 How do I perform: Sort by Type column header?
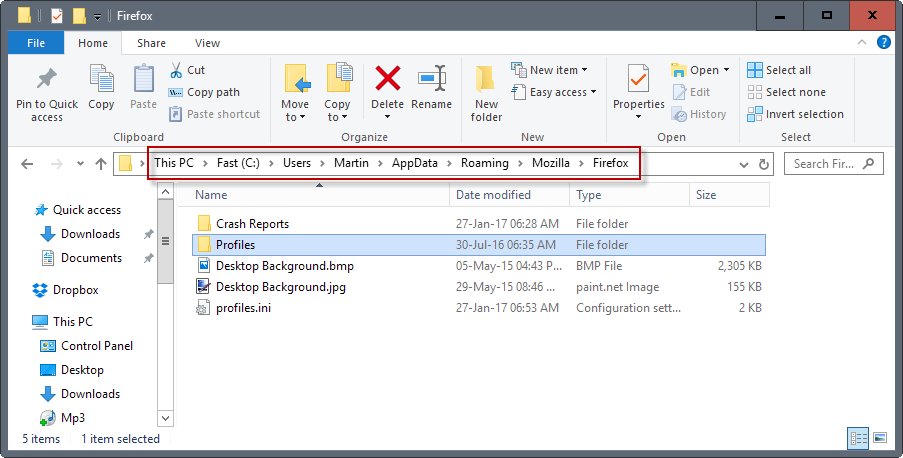[629, 195]
